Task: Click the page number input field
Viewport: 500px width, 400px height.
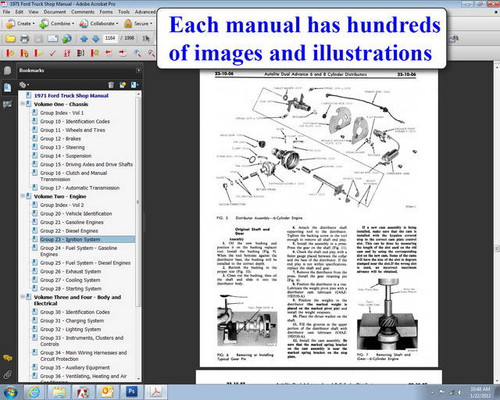Action: (110, 38)
